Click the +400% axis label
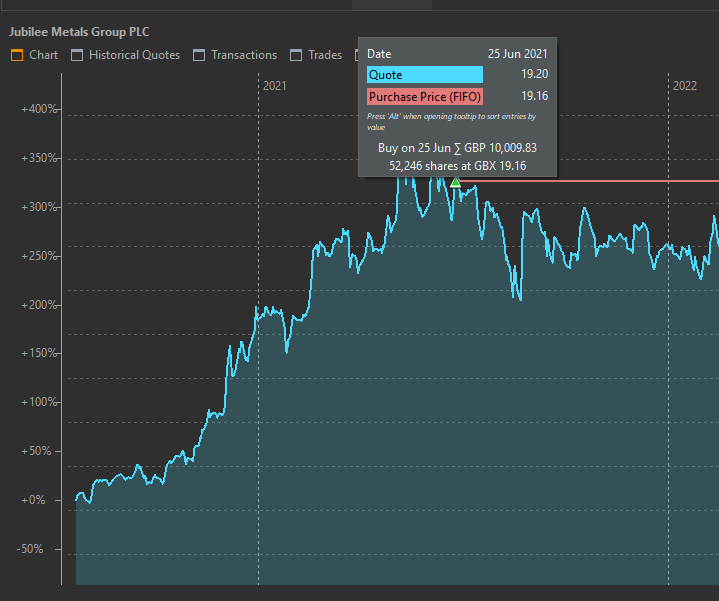 [39, 109]
